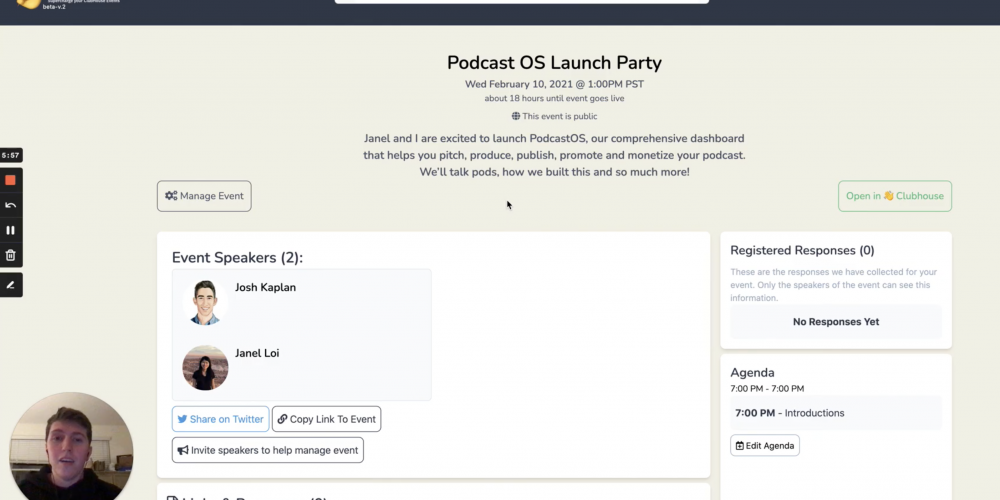
Task: Click the 7:00 PM - 7:00 PM time range
Action: click(x=767, y=388)
